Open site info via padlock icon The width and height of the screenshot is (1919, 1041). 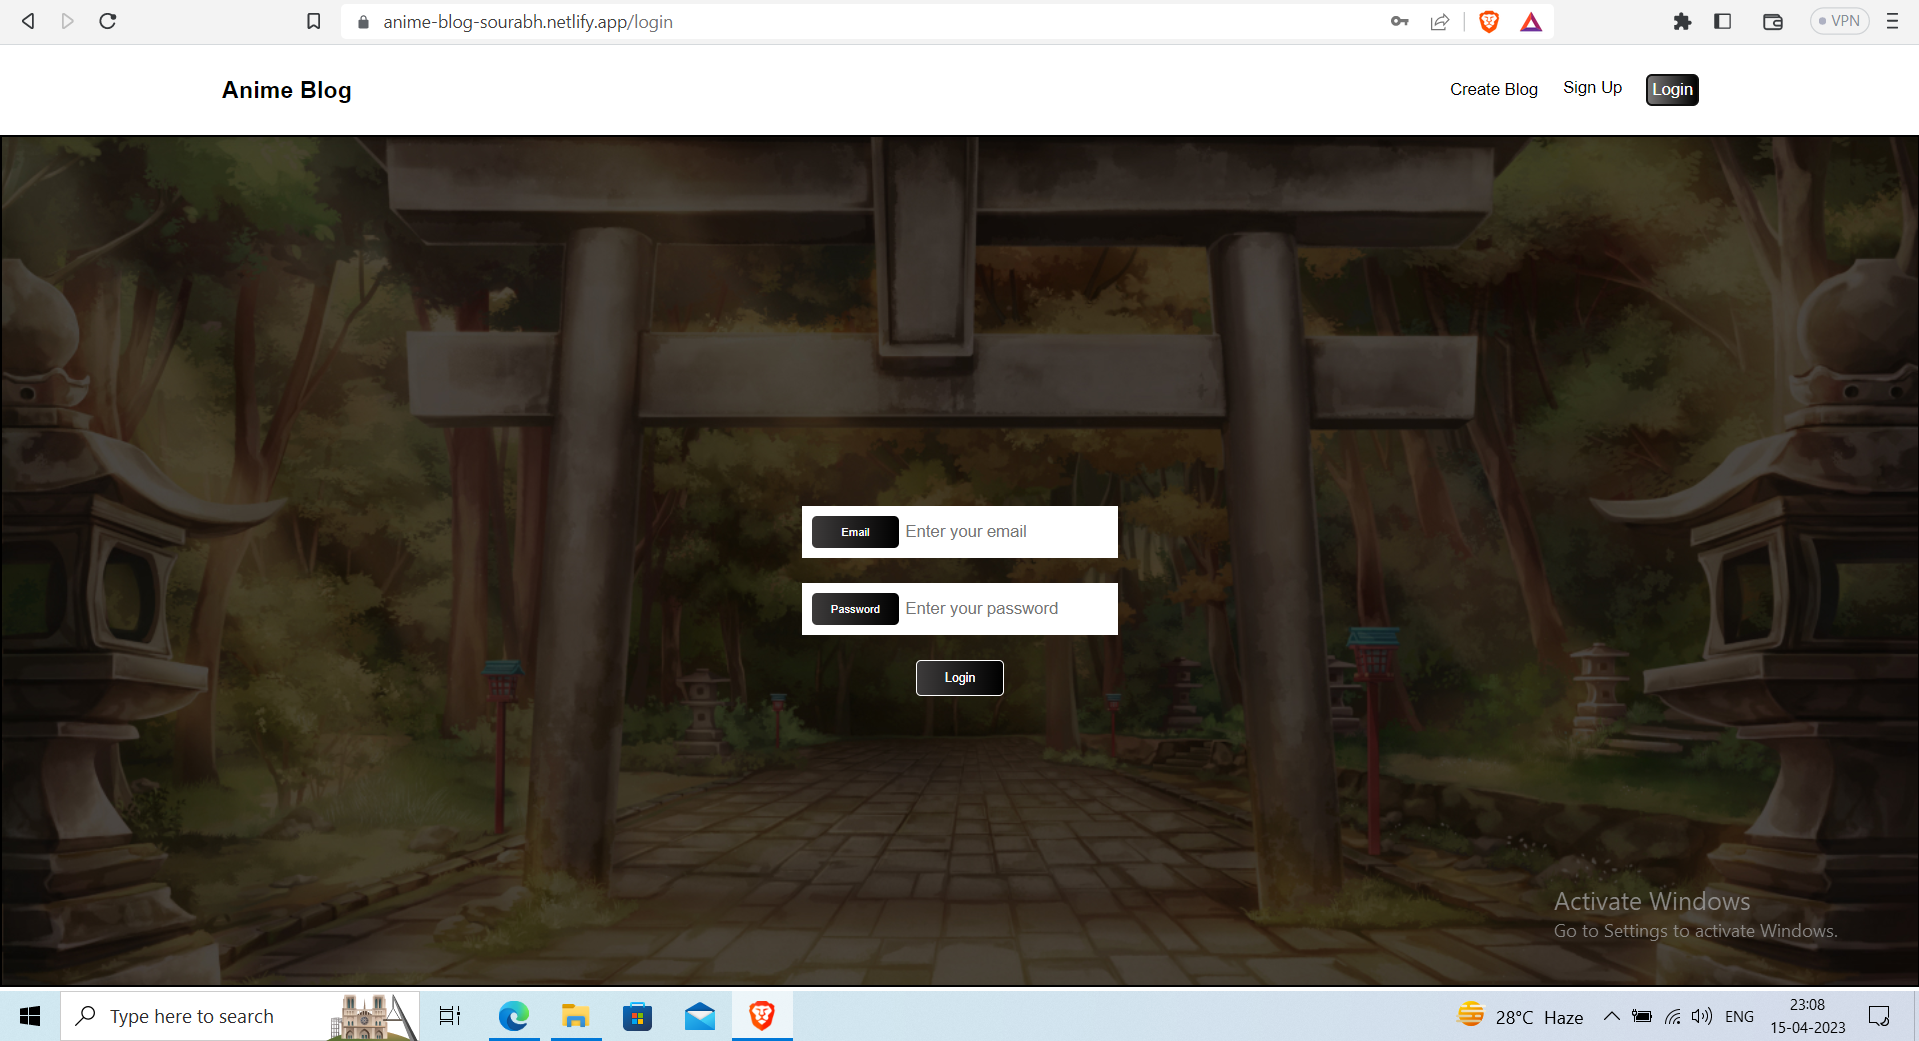tap(363, 22)
